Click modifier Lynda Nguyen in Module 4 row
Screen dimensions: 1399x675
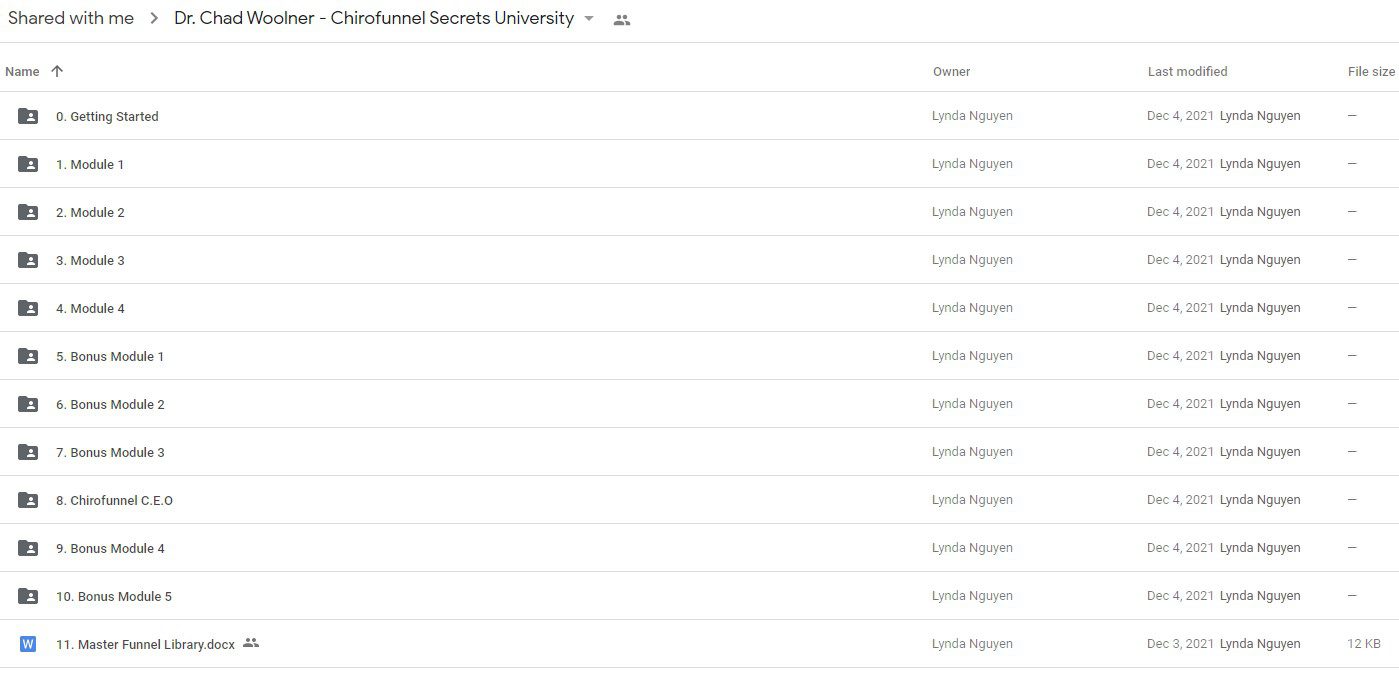[x=1260, y=308]
